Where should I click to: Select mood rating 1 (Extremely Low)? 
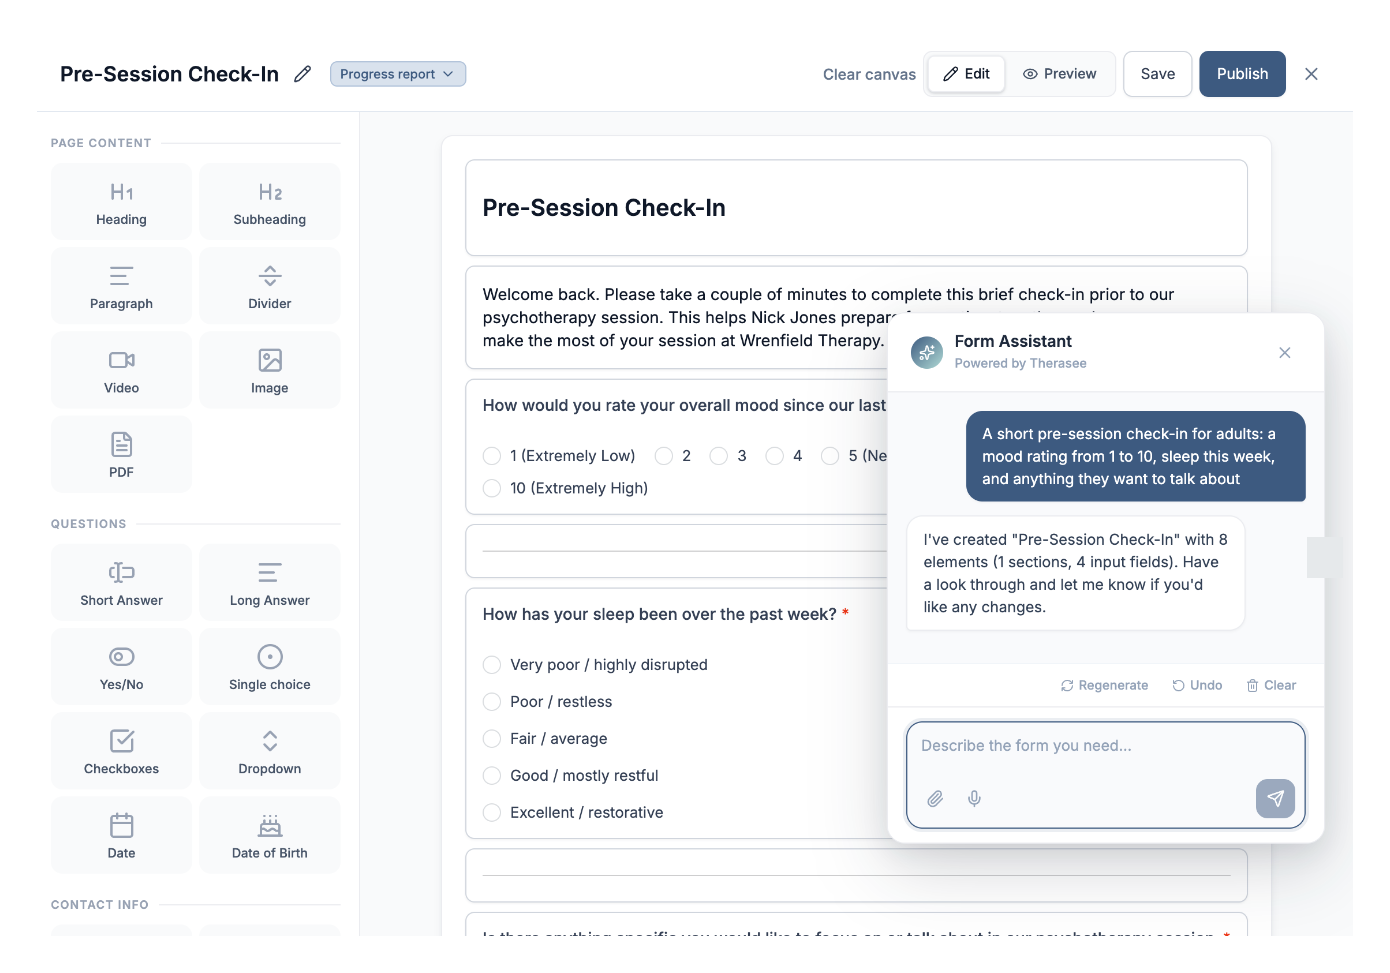point(492,456)
